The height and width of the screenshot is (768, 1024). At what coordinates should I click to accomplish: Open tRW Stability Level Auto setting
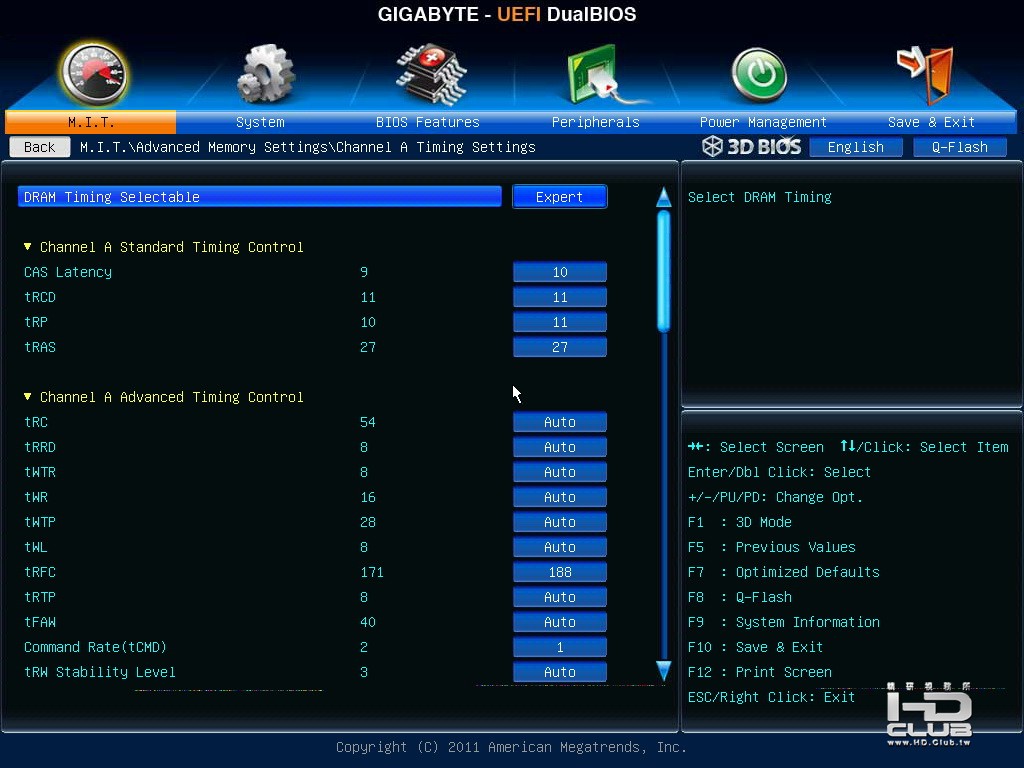click(560, 672)
